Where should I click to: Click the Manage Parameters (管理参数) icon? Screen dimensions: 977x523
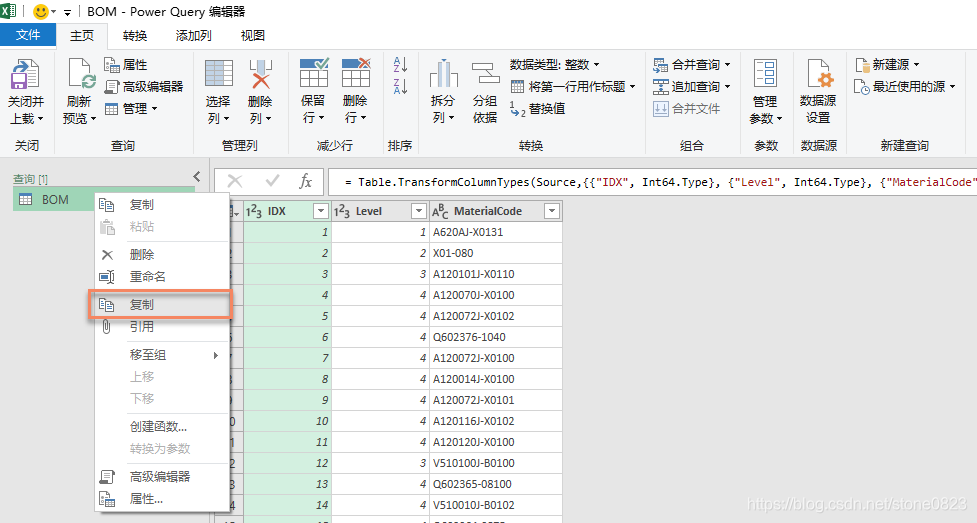tap(765, 74)
